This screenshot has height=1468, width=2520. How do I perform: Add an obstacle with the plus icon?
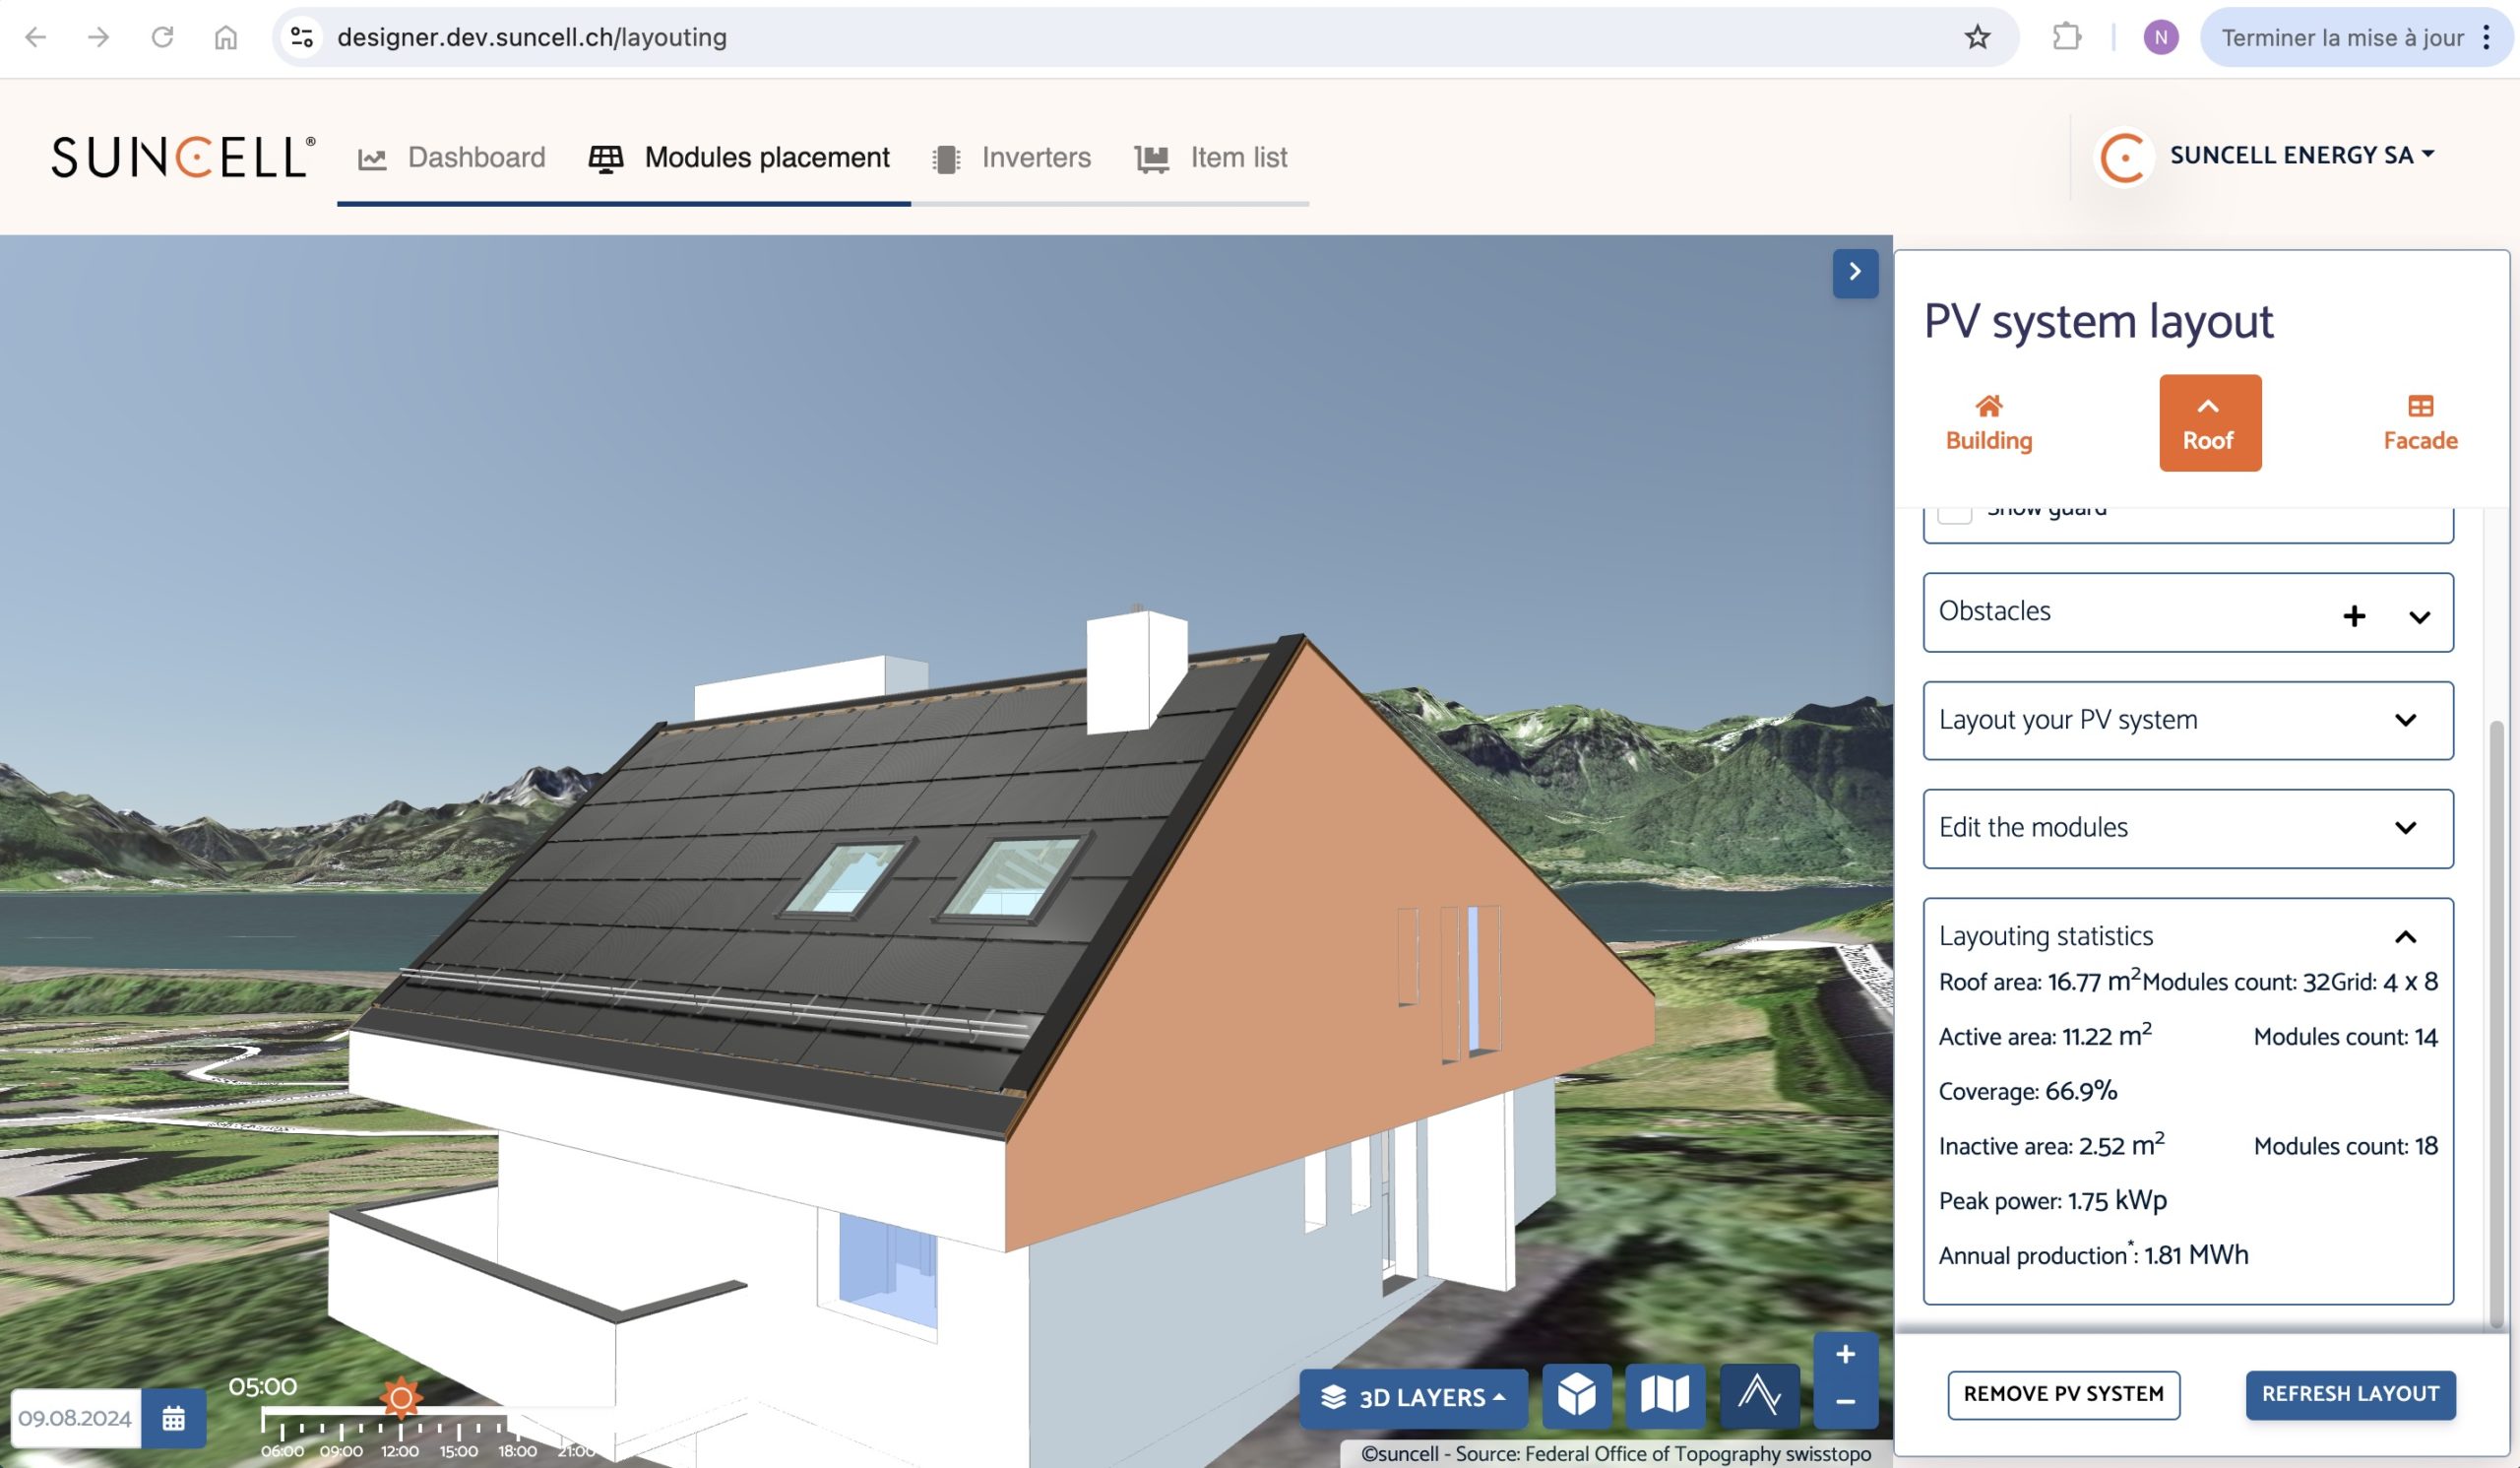click(2354, 616)
